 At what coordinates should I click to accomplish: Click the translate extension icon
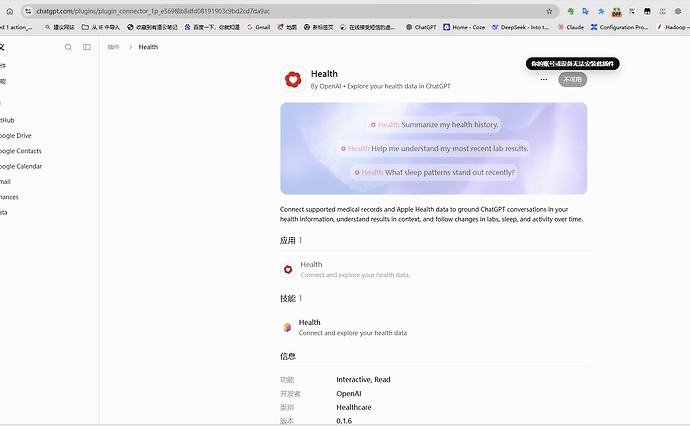(585, 11)
